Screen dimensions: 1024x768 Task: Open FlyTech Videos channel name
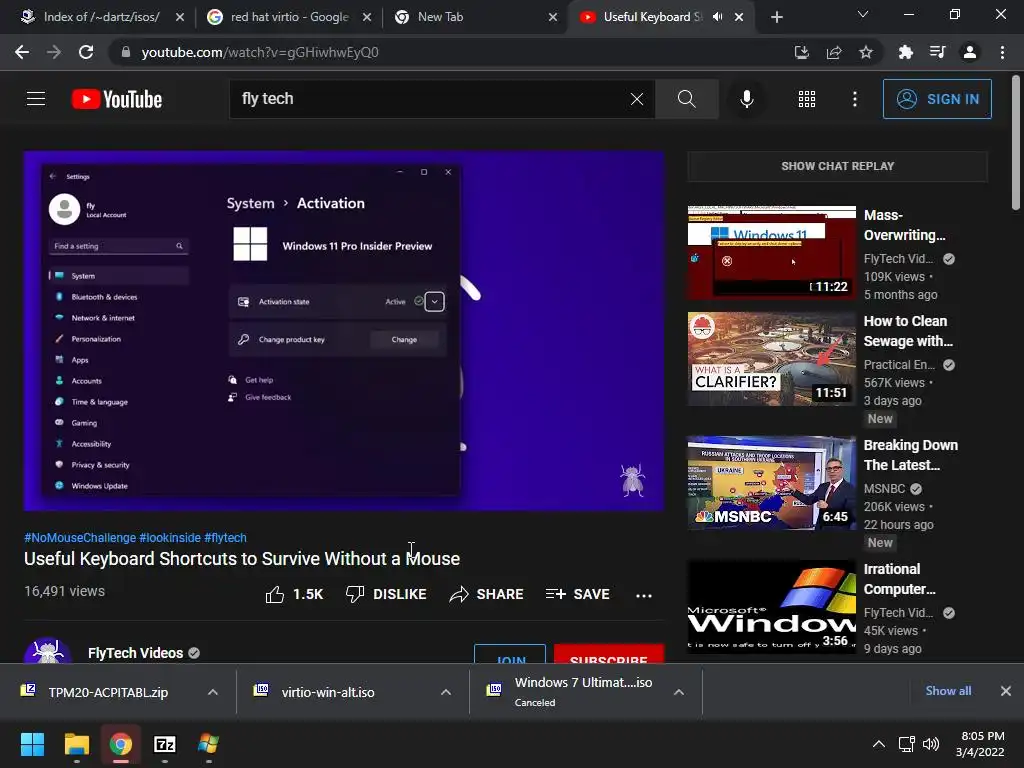click(136, 653)
